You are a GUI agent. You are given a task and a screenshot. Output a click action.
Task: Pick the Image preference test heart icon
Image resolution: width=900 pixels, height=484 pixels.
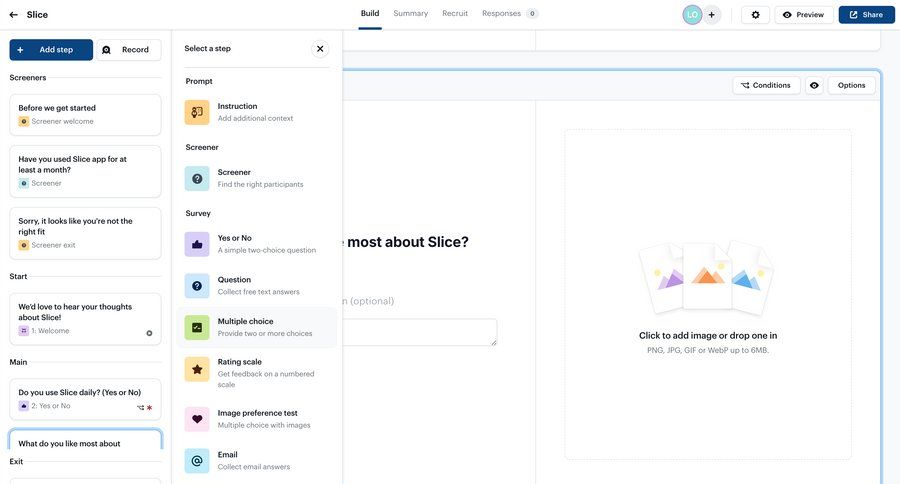pyautogui.click(x=197, y=419)
